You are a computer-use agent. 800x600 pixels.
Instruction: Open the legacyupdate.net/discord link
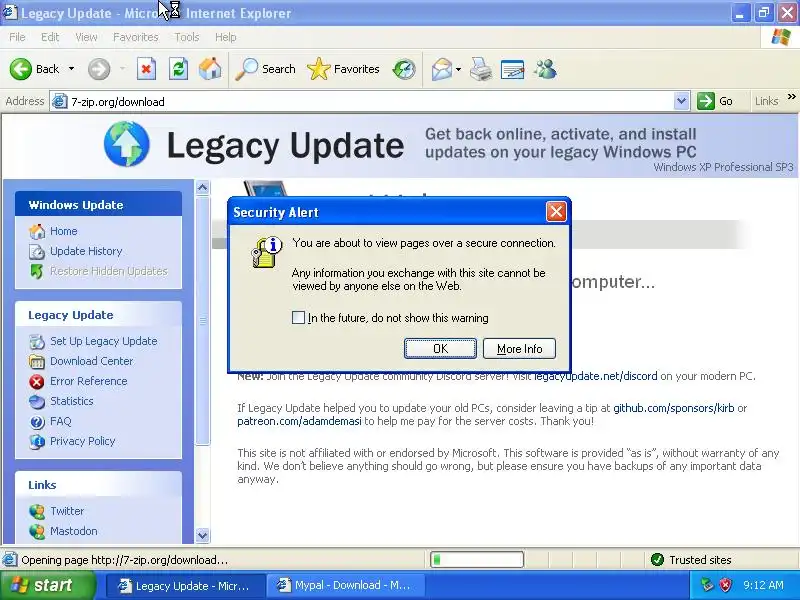(x=595, y=377)
